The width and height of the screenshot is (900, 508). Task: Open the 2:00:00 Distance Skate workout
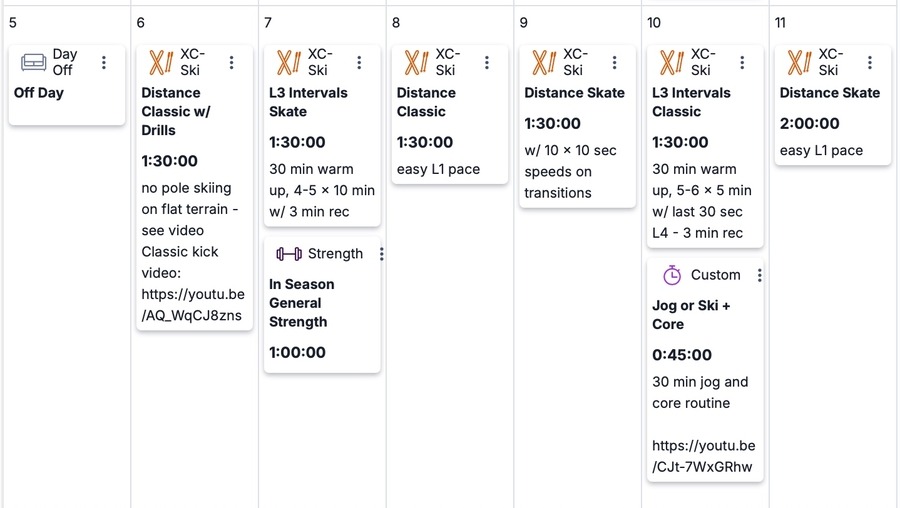click(830, 93)
